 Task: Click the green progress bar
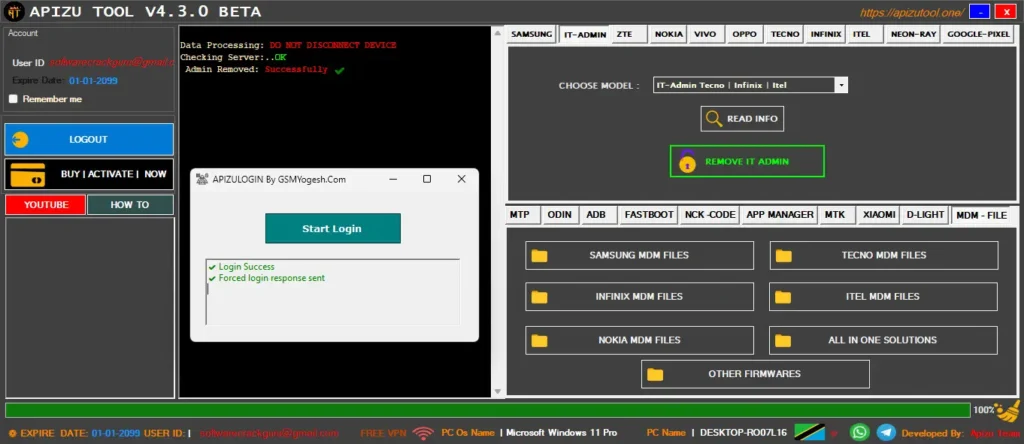tap(487, 410)
